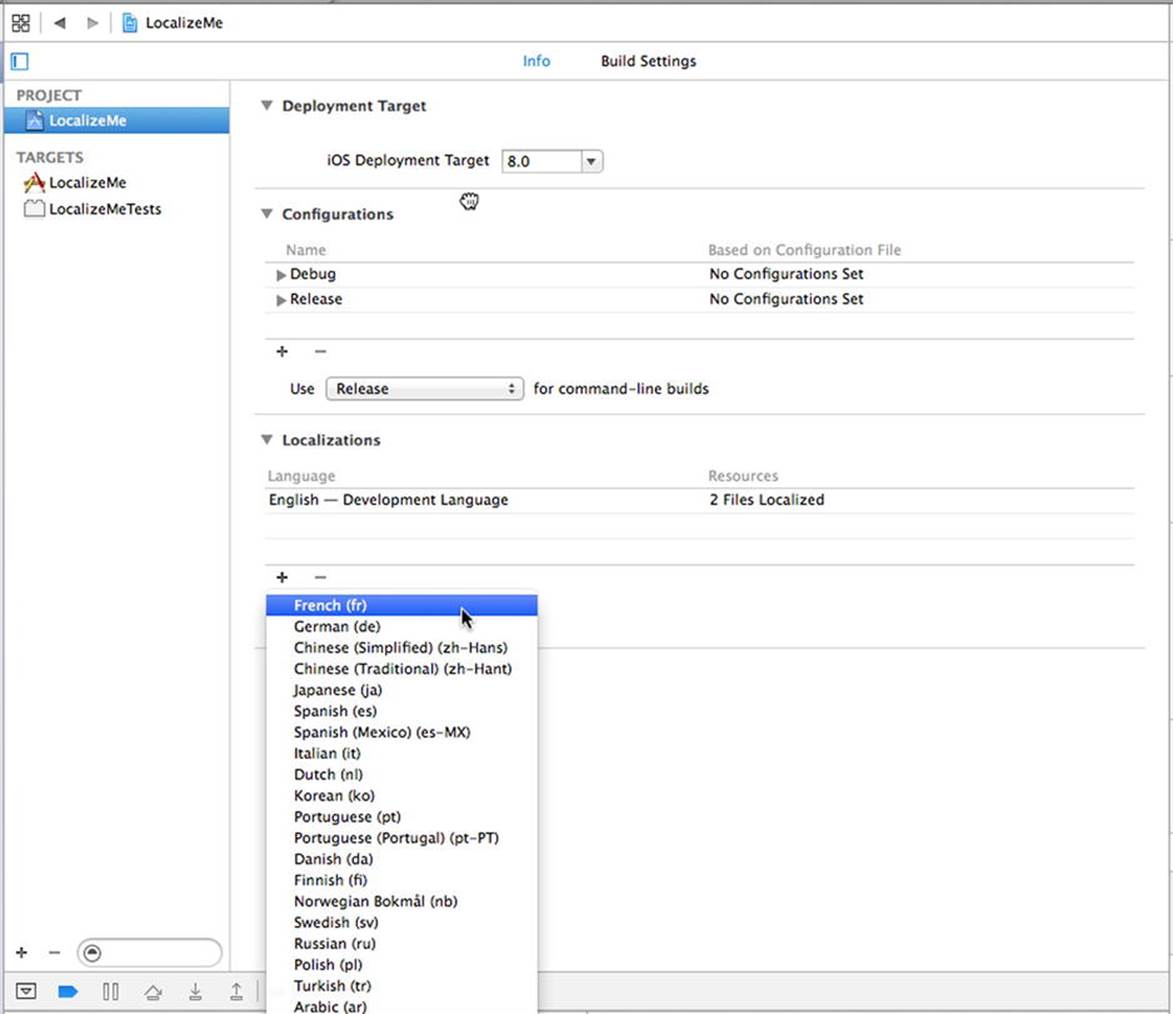Click Release row's No Configurations Set
1173x1014 pixels.
click(786, 299)
